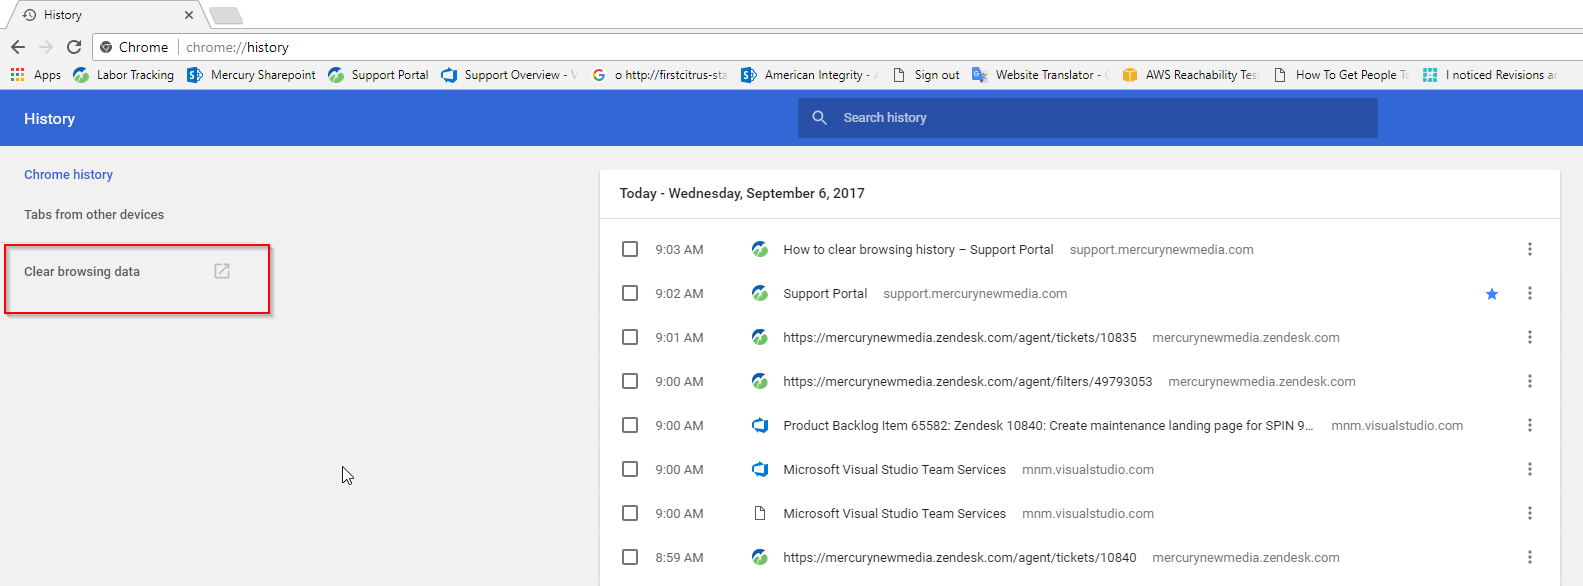This screenshot has width=1583, height=586.
Task: Open three-dot menu for tickets/10835 entry
Action: point(1530,337)
